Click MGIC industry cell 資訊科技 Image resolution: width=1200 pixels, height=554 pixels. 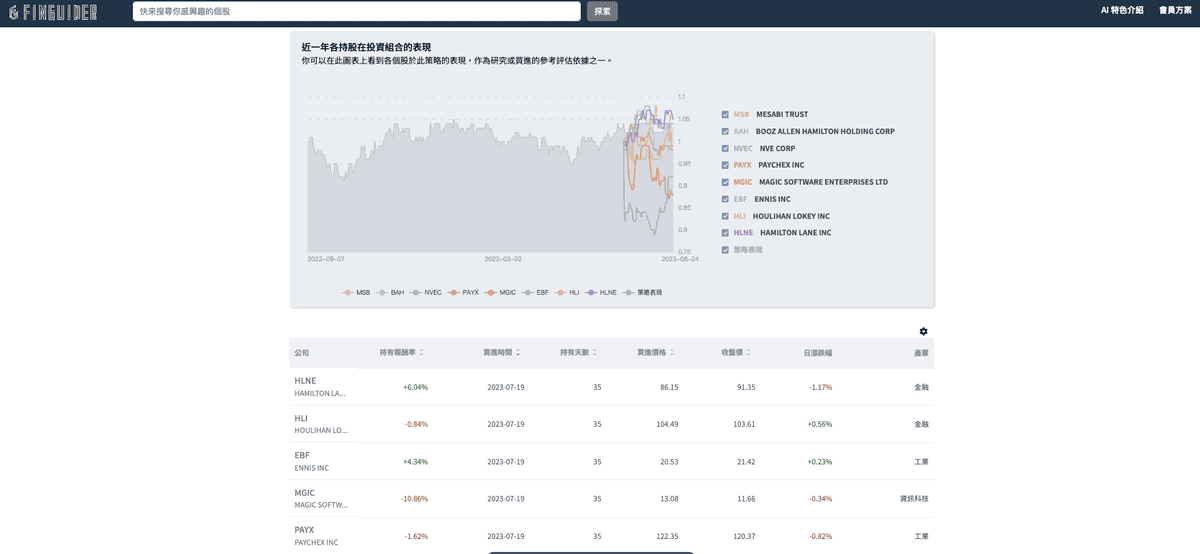pos(915,498)
